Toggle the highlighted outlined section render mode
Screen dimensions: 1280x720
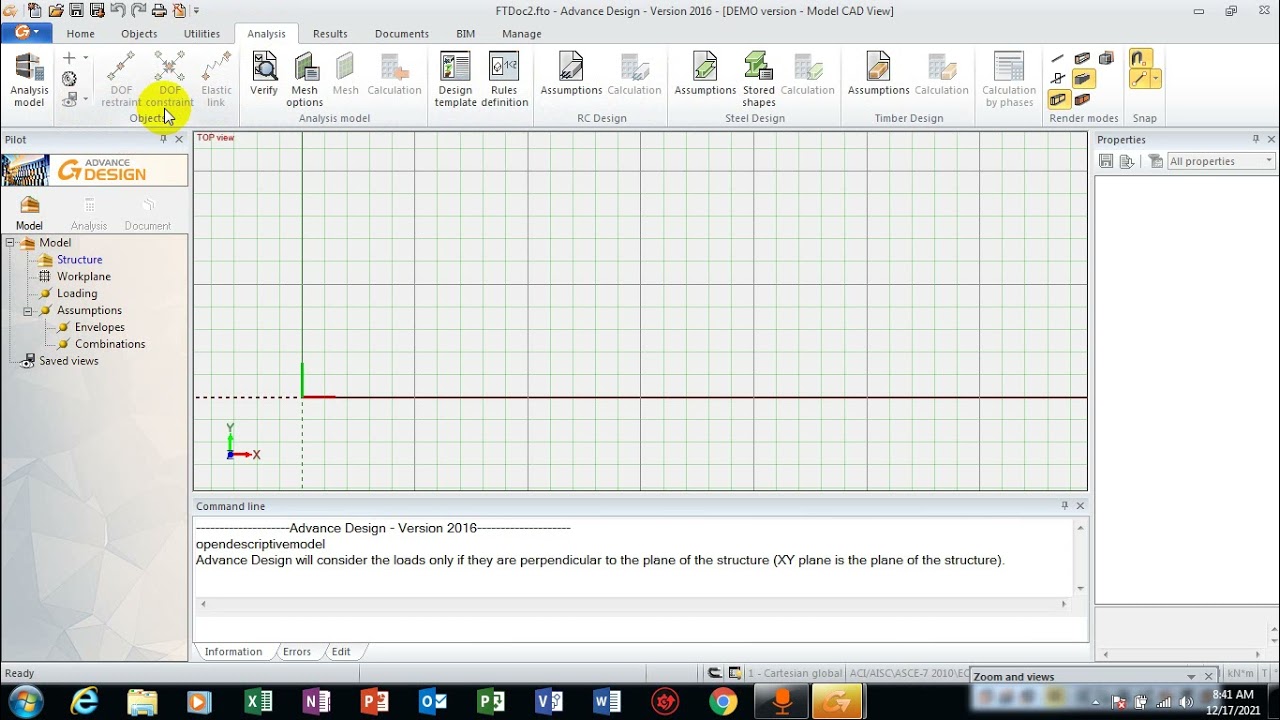[1059, 99]
